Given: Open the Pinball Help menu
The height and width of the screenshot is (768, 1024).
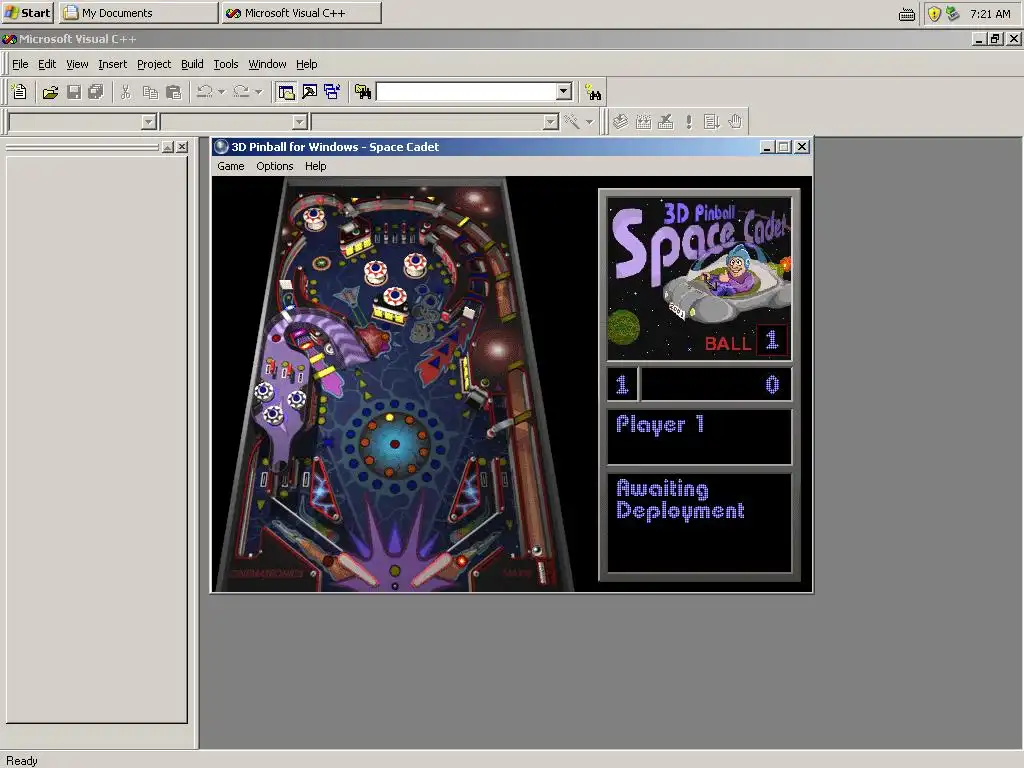Looking at the screenshot, I should coord(315,166).
